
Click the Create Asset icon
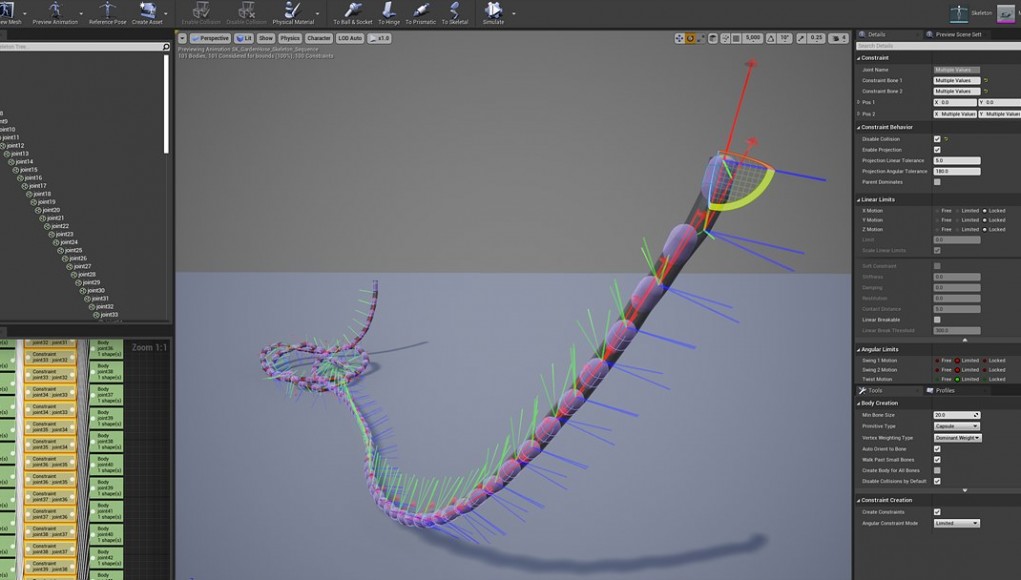click(147, 12)
